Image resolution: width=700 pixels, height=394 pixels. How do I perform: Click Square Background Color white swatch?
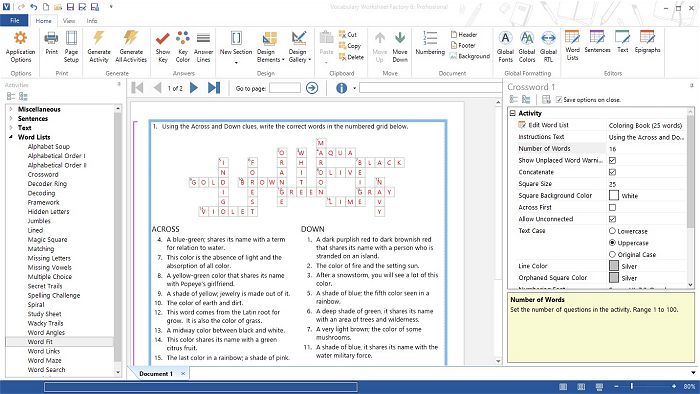614,195
